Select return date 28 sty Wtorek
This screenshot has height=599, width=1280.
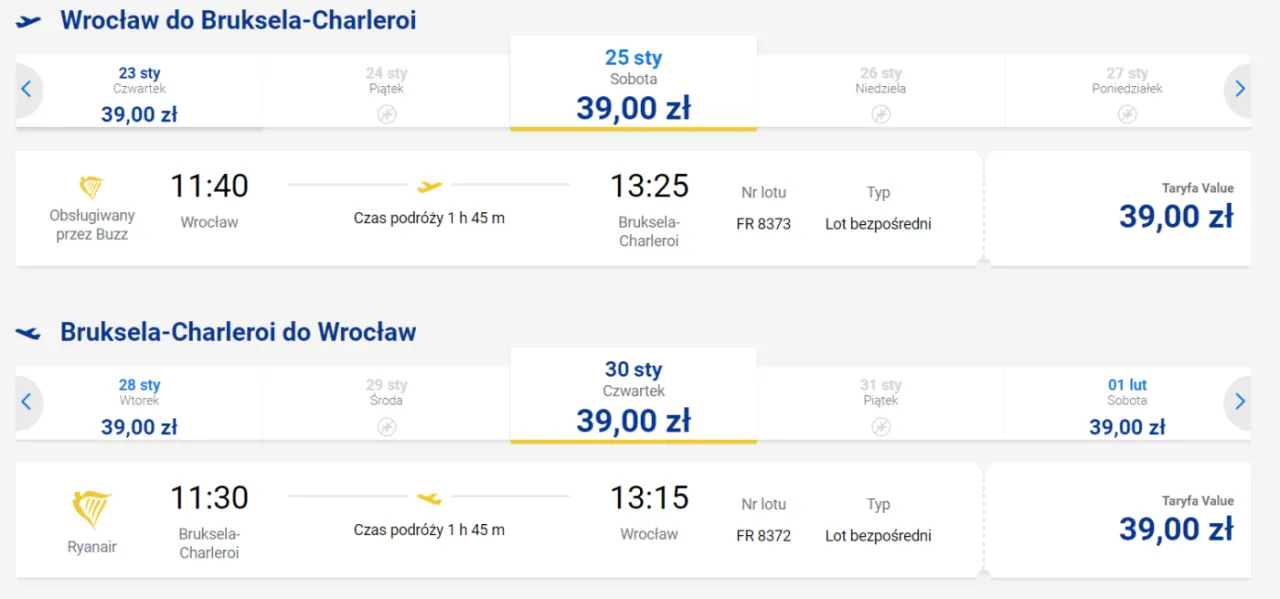coord(139,407)
